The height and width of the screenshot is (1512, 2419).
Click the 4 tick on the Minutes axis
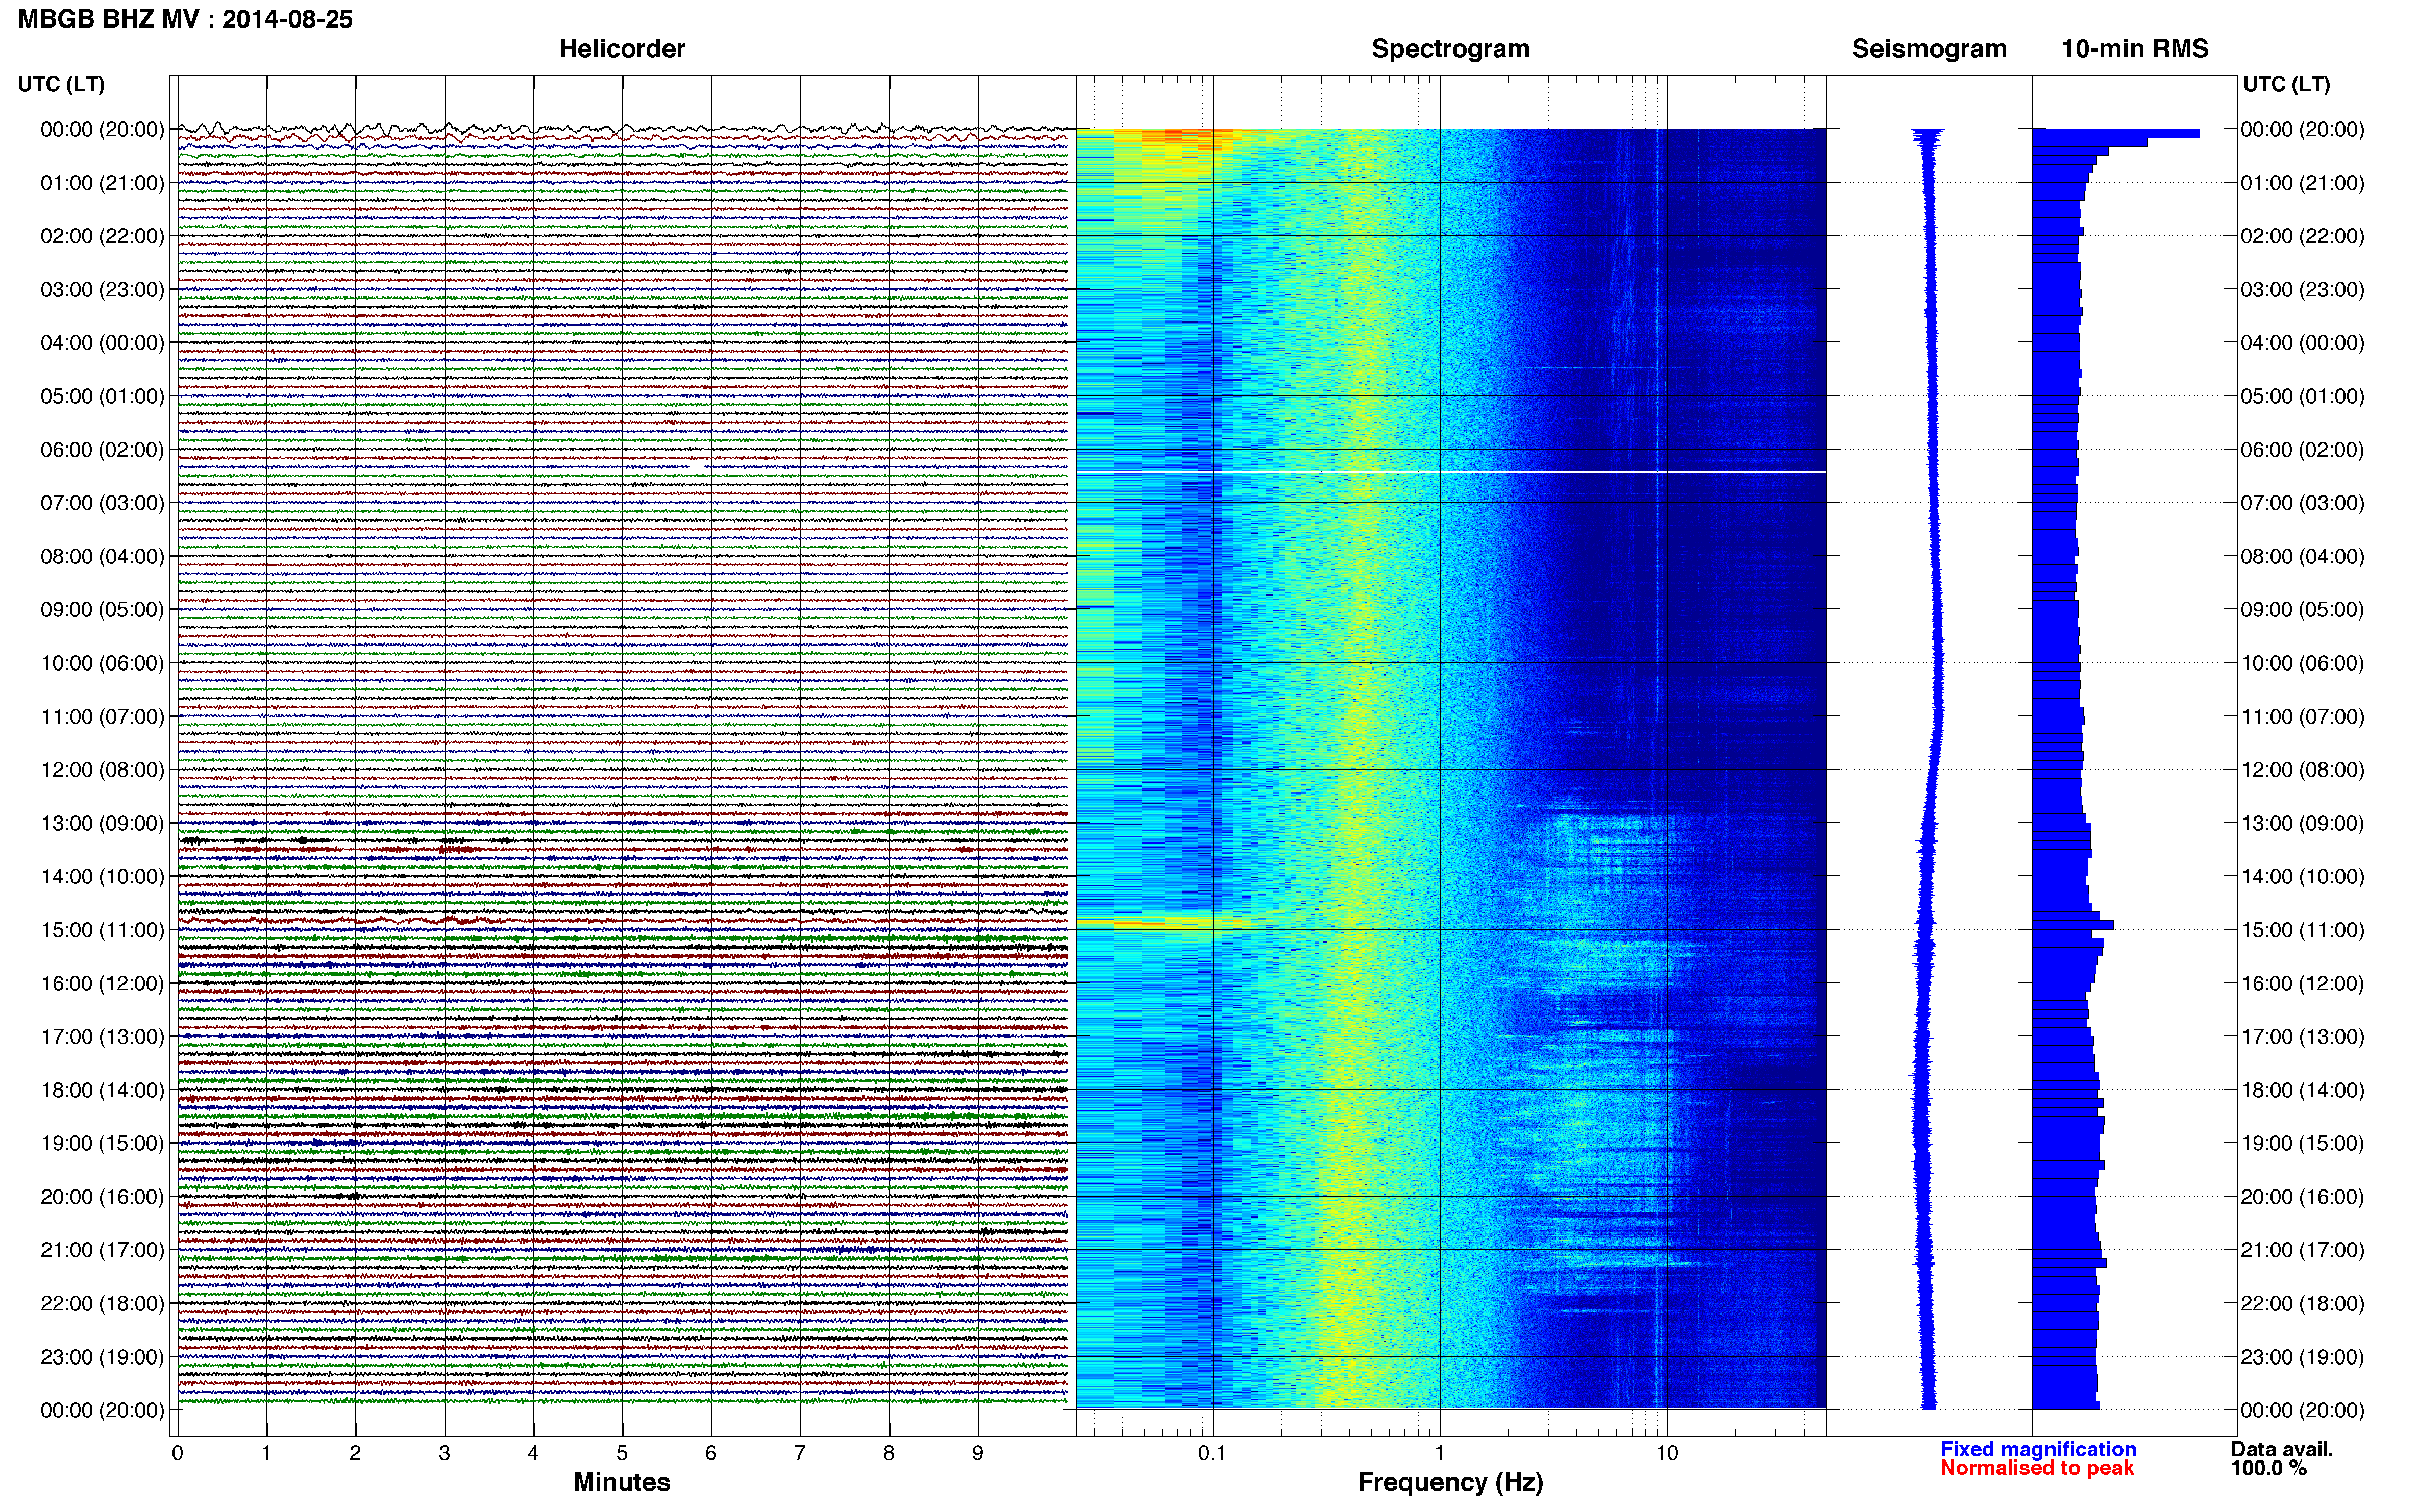coord(533,1453)
